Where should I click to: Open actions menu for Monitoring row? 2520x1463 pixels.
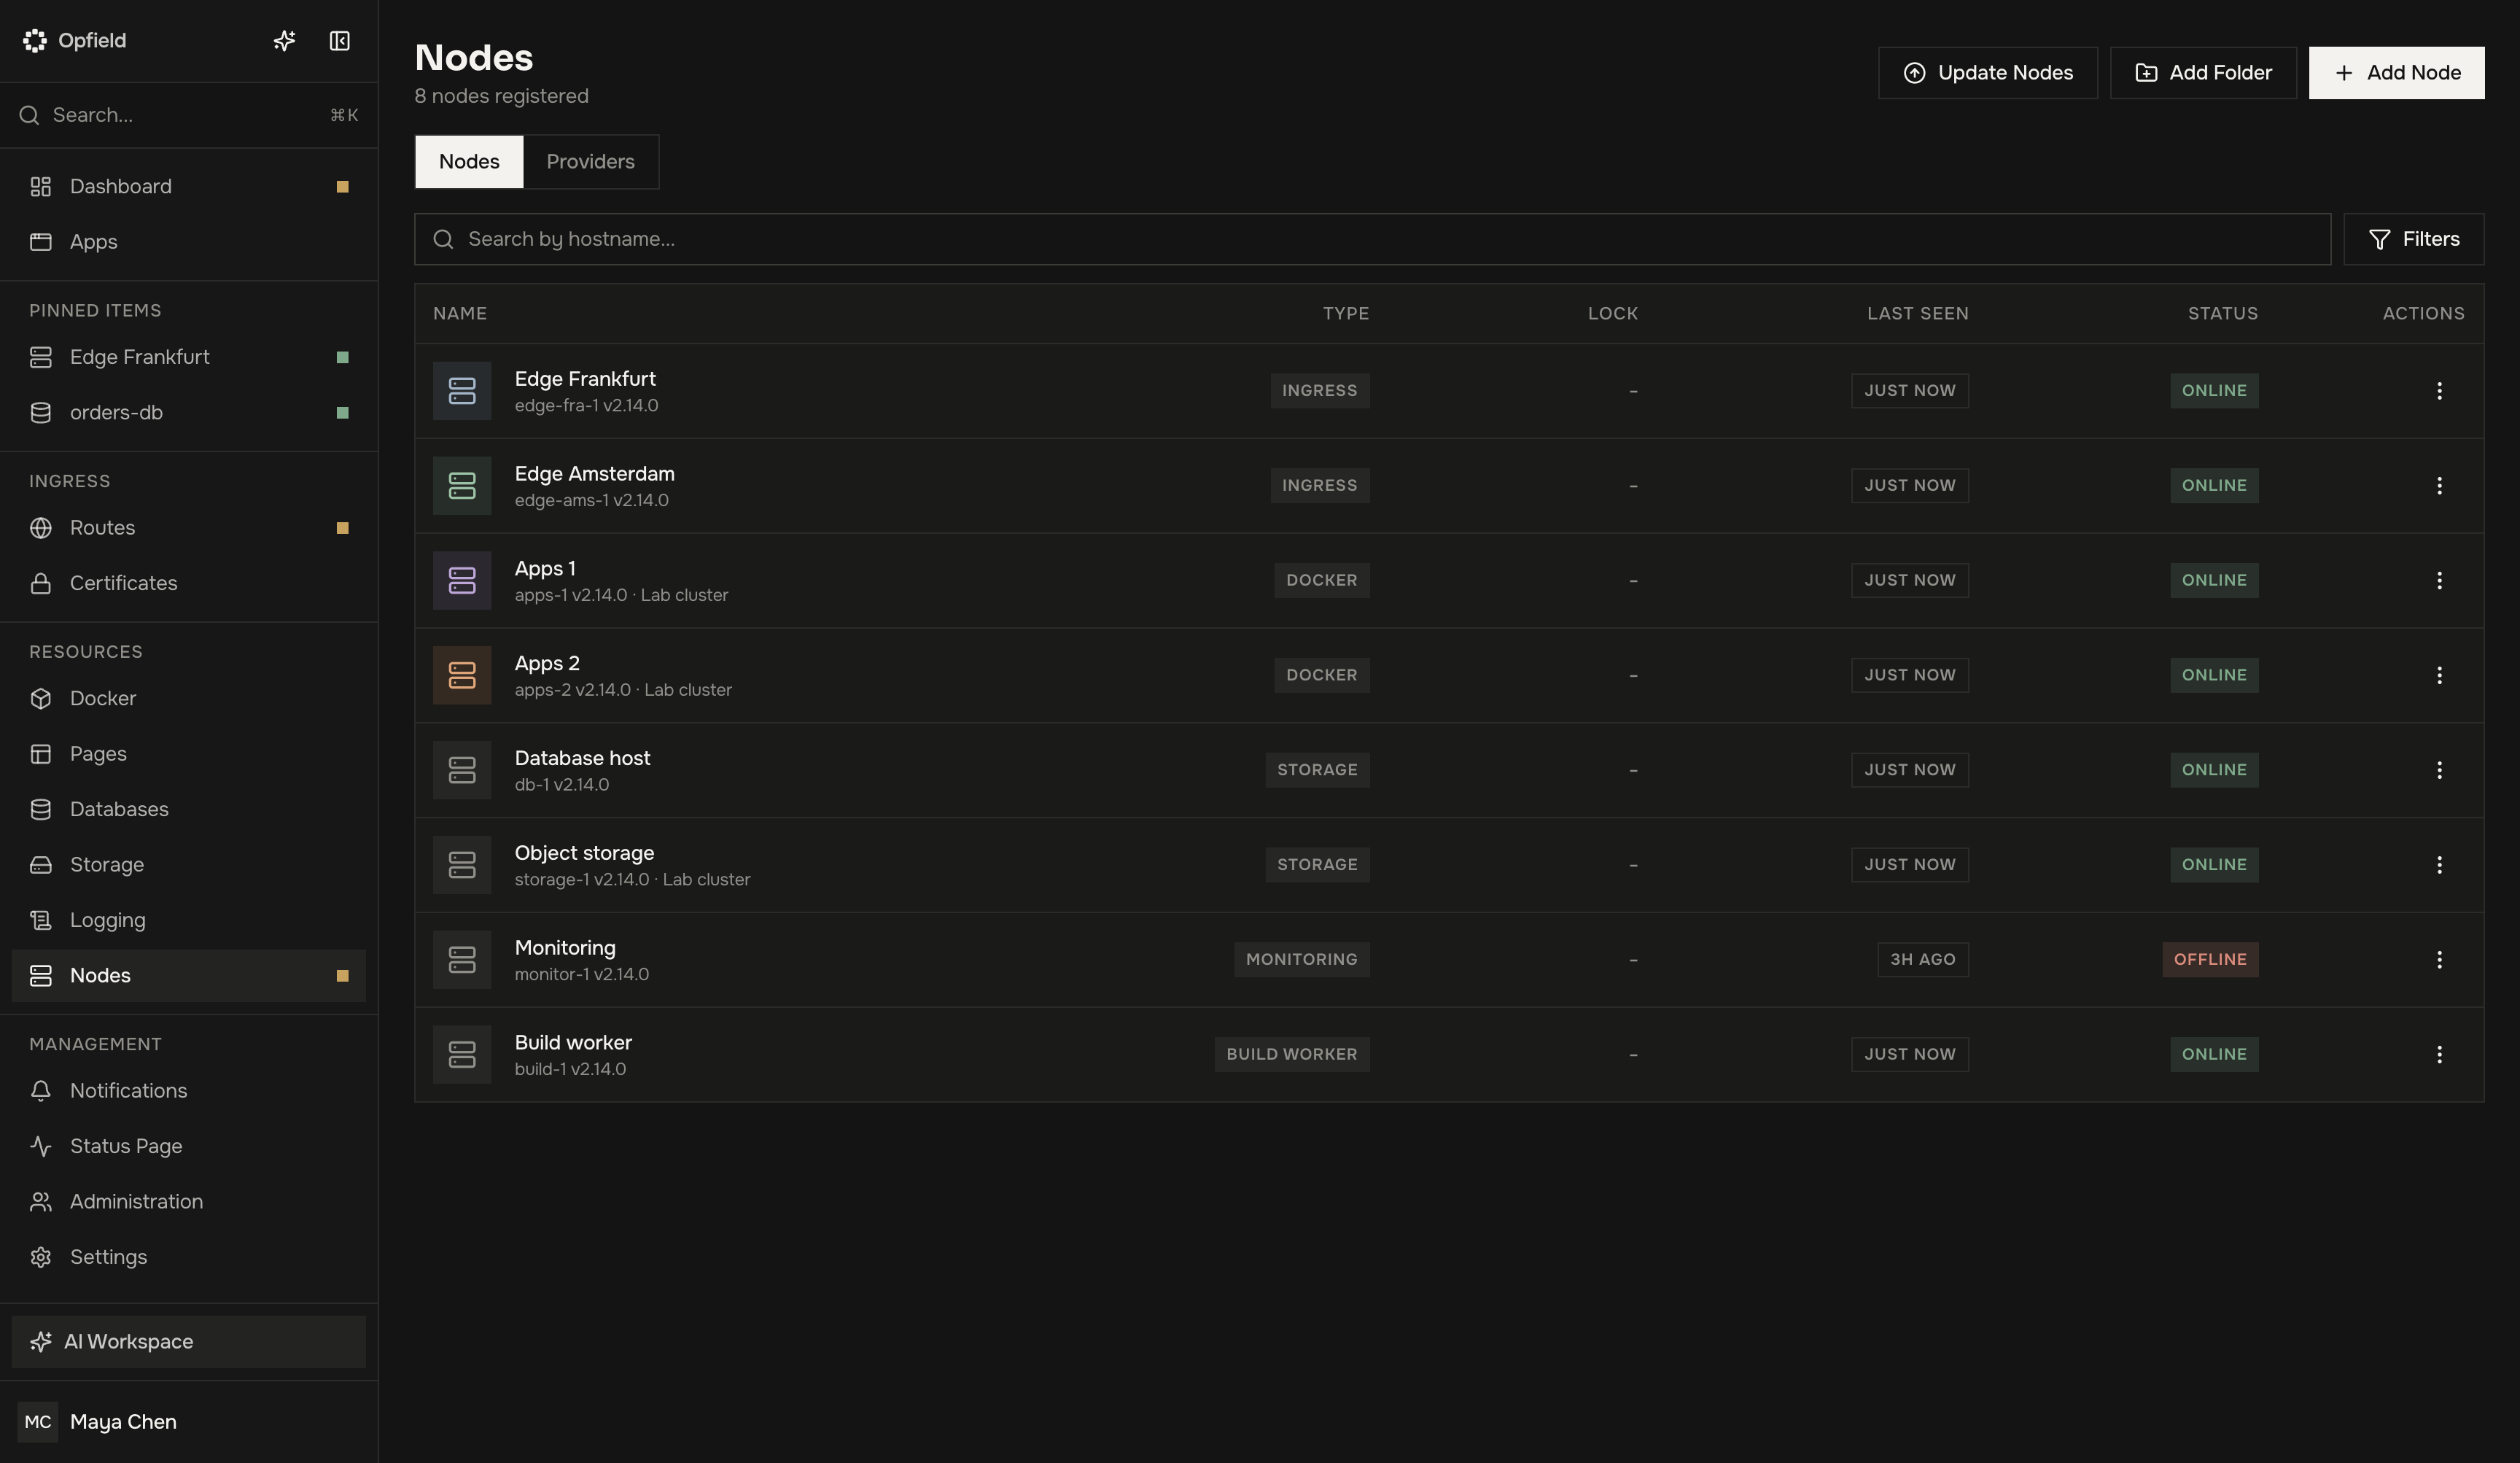pos(2439,960)
